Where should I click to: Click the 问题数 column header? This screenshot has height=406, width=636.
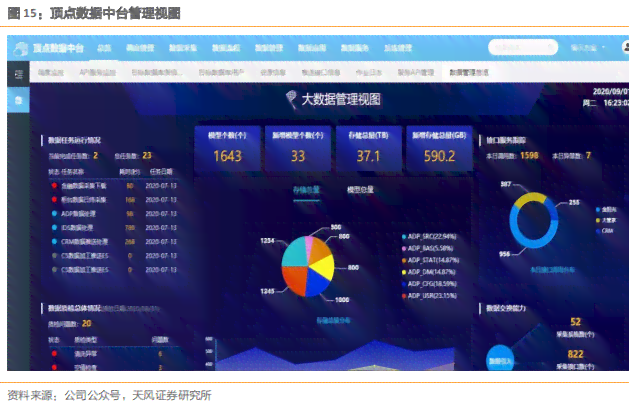160,340
